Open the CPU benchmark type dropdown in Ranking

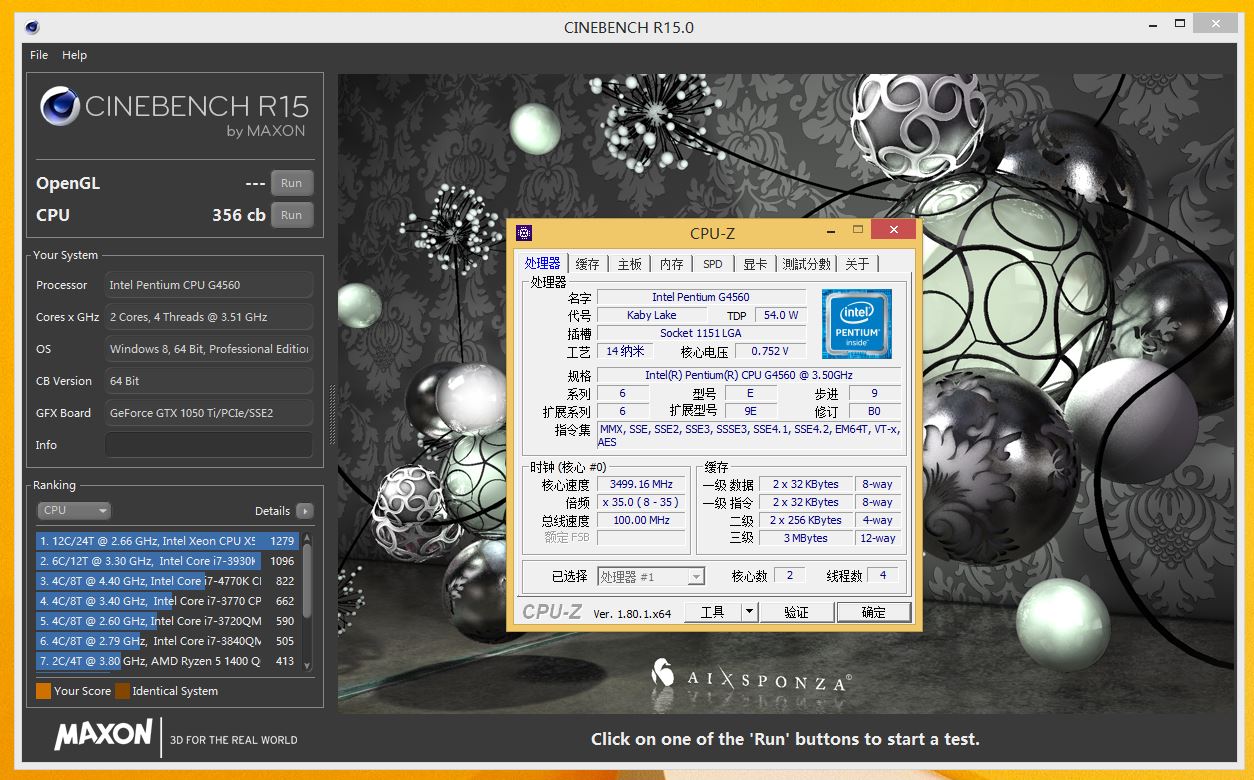point(74,510)
